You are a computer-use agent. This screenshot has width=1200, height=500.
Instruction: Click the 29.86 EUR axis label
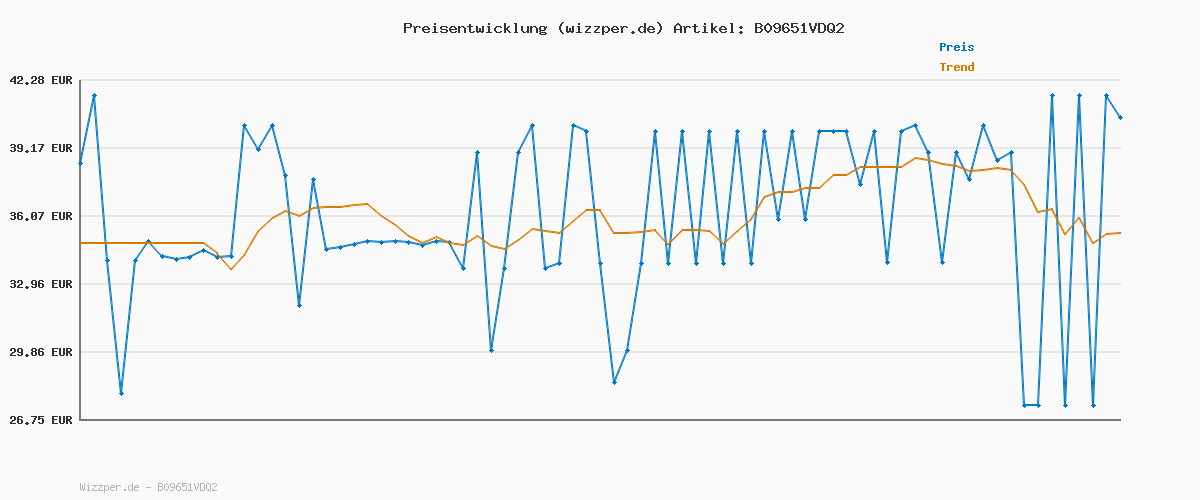40,352
